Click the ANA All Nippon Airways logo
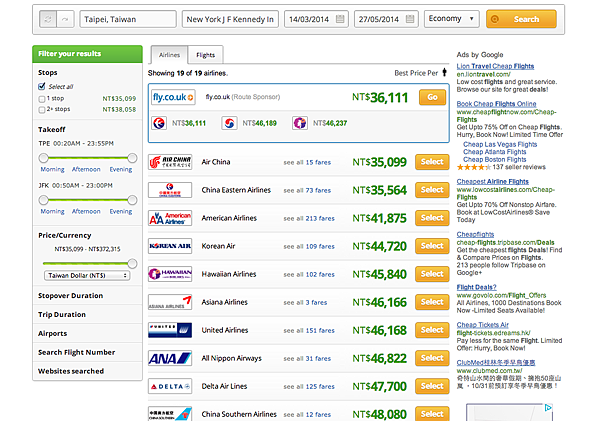 click(x=170, y=358)
